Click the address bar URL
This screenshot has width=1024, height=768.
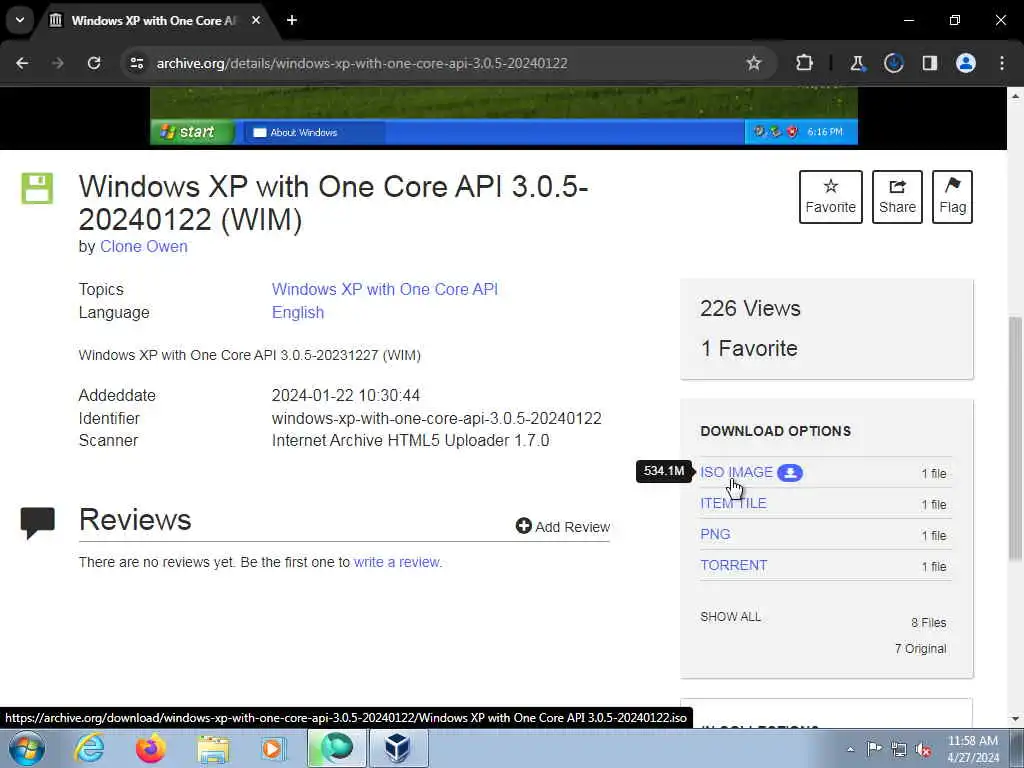362,63
